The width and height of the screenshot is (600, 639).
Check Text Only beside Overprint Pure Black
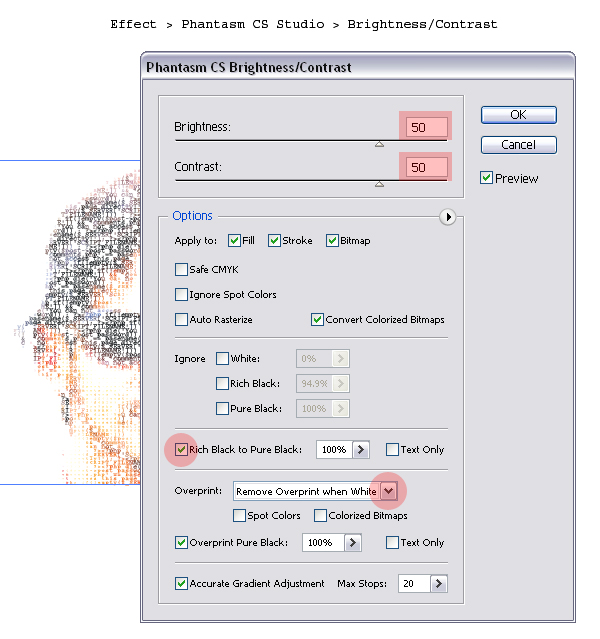click(392, 542)
